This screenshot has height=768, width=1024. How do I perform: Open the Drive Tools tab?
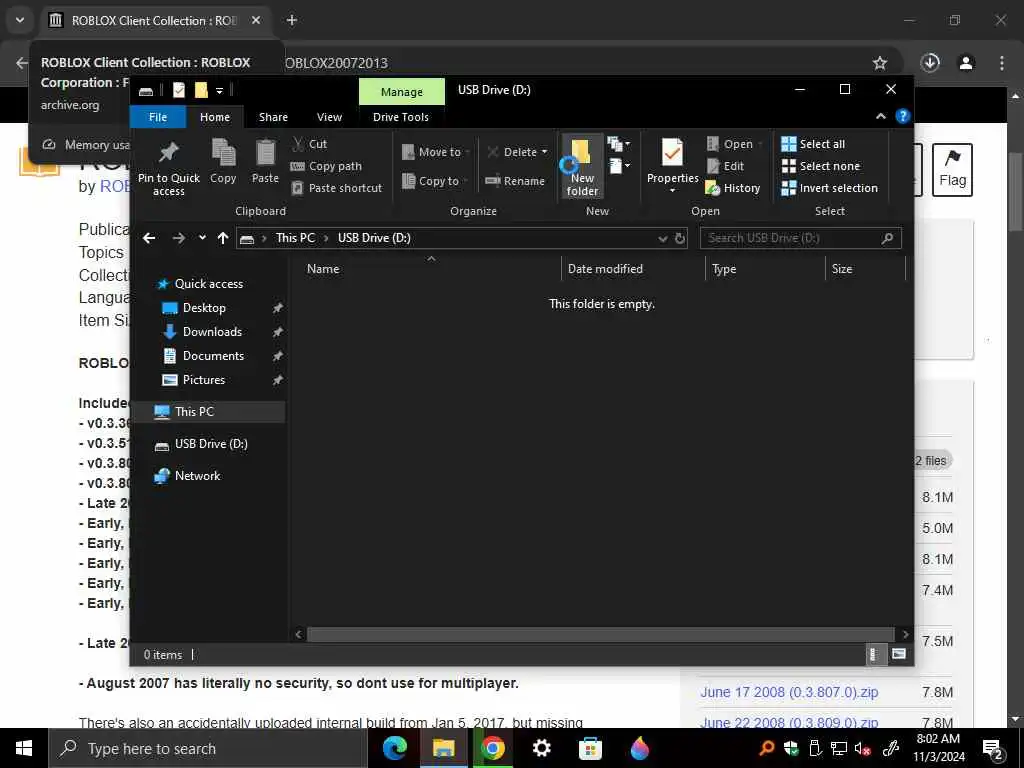click(400, 117)
